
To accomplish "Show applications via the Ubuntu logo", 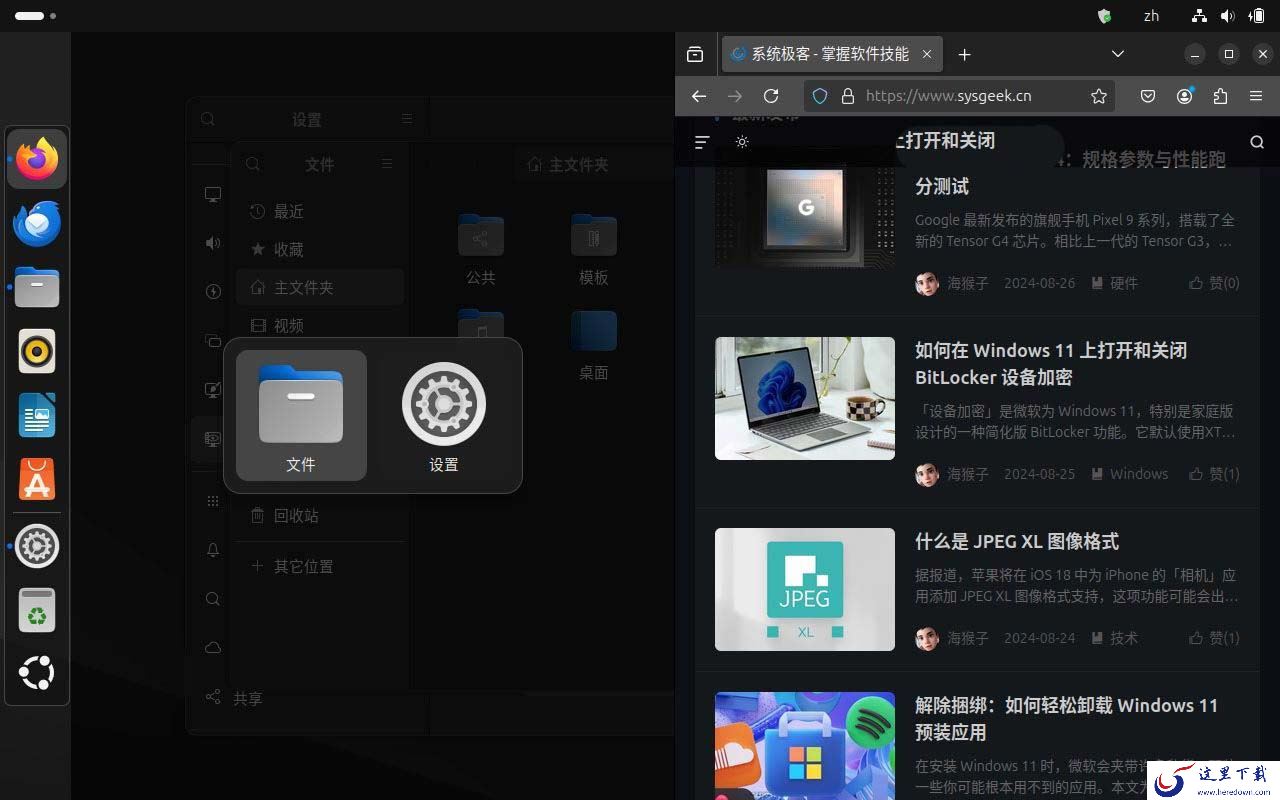I will (37, 673).
